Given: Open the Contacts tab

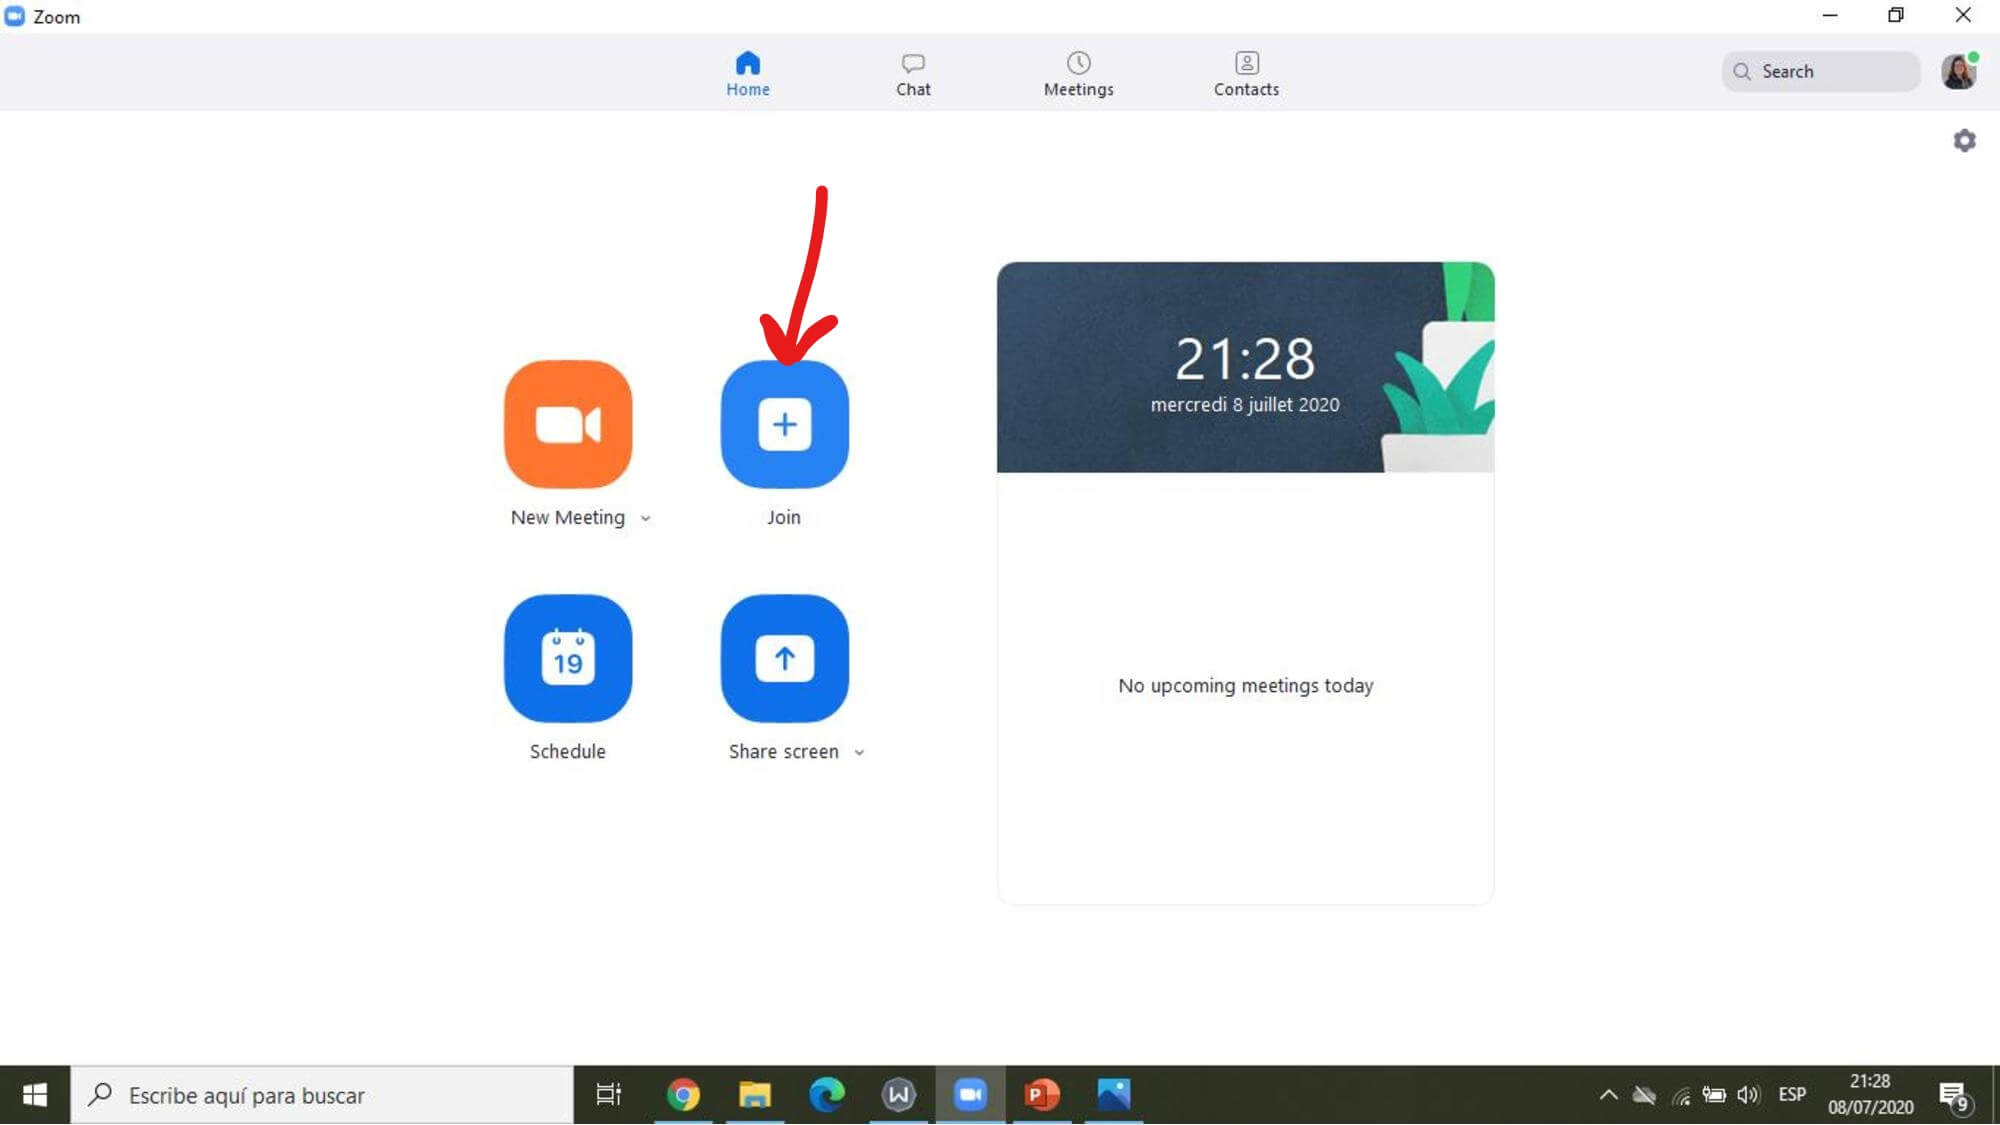Looking at the screenshot, I should 1246,74.
